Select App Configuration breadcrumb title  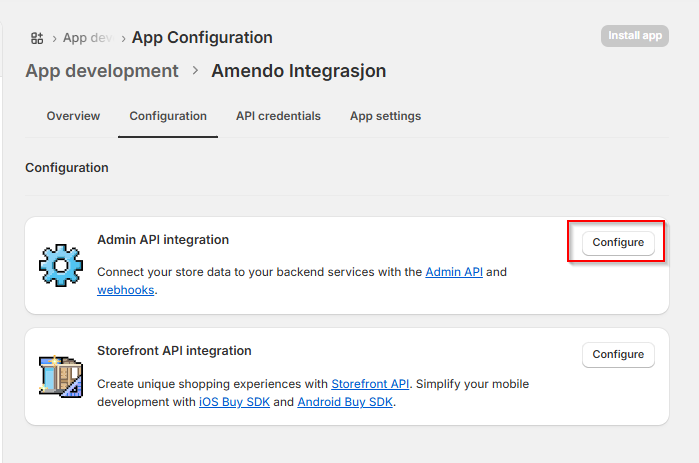click(202, 38)
